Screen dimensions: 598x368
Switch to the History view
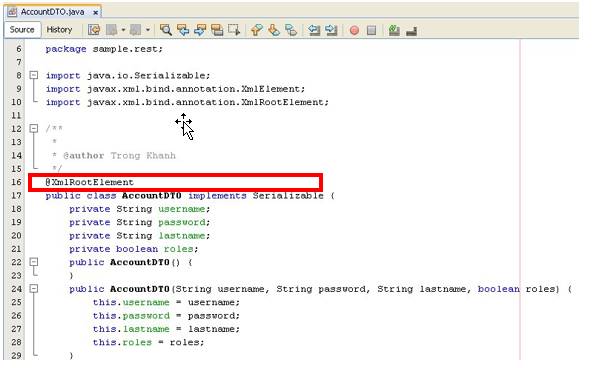[59, 29]
